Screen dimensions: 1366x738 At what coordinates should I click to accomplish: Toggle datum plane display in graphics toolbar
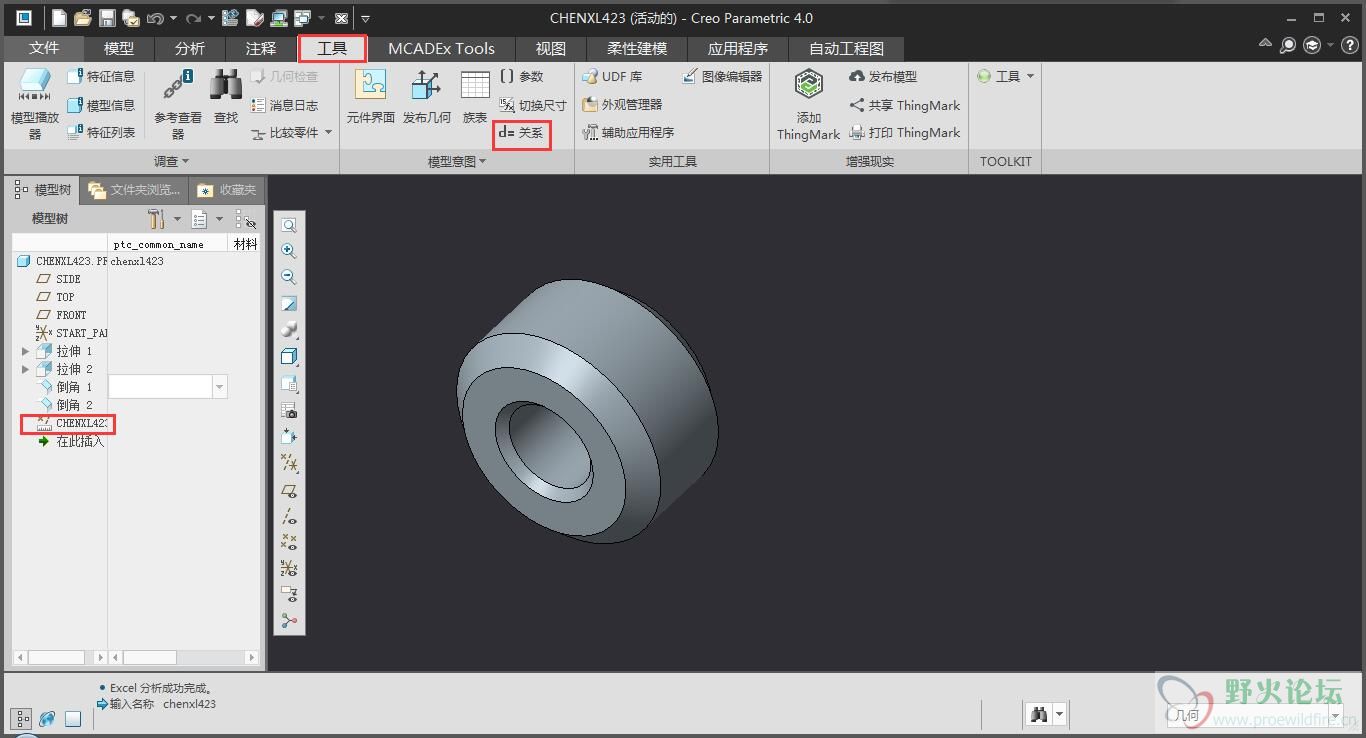(289, 491)
